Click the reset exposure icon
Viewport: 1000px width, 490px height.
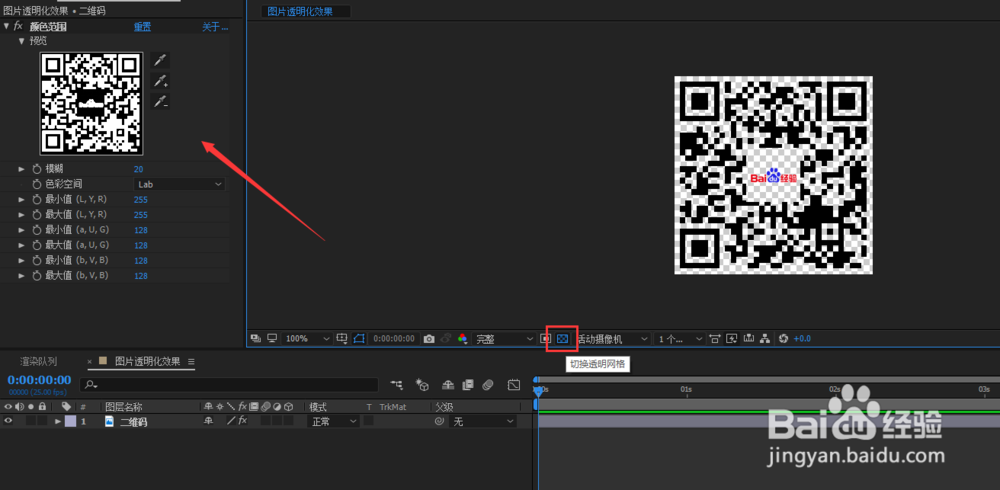[x=784, y=338]
